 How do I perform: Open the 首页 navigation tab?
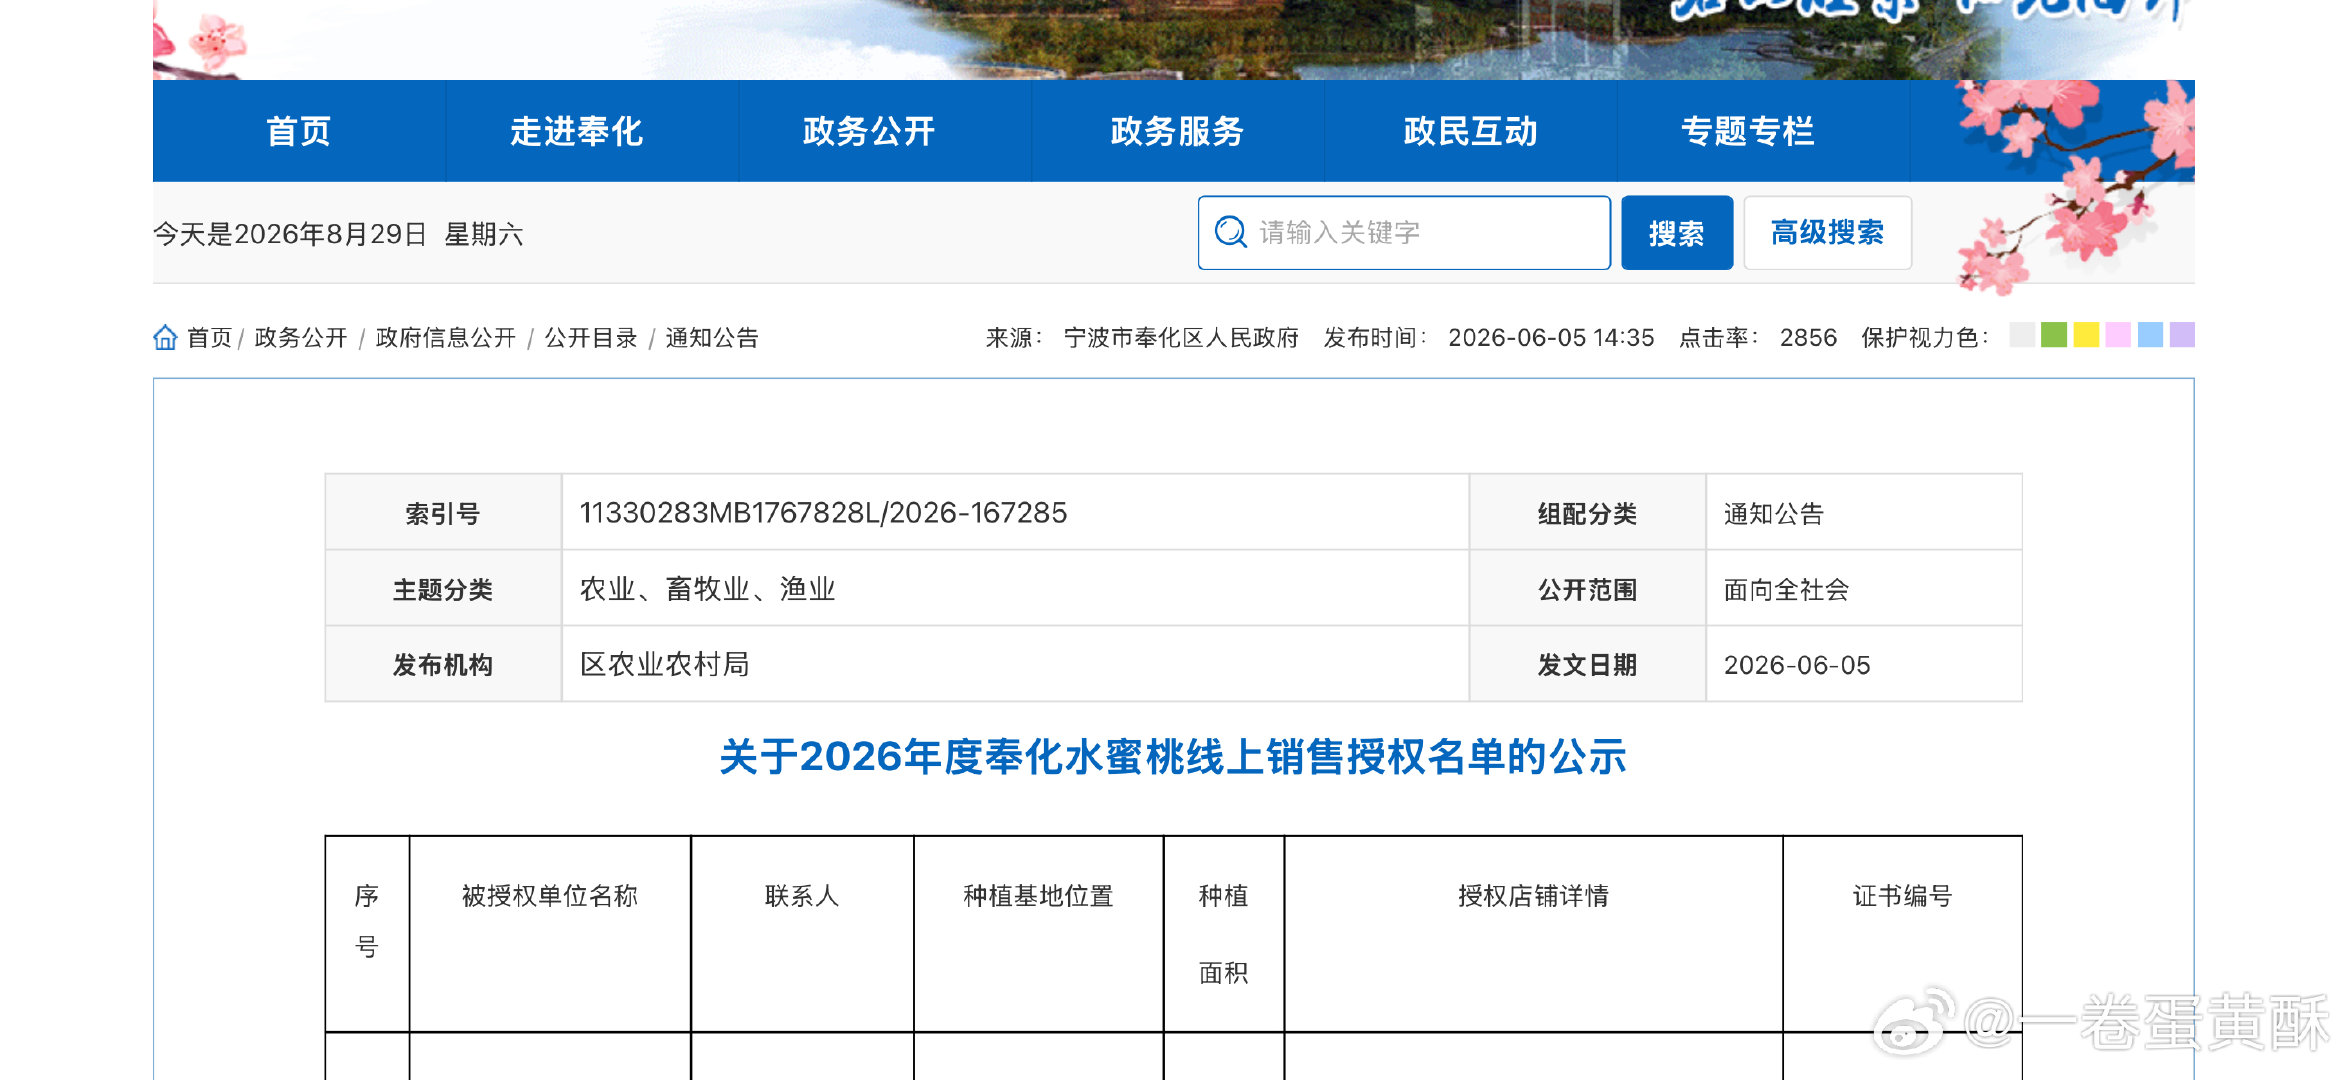coord(298,131)
